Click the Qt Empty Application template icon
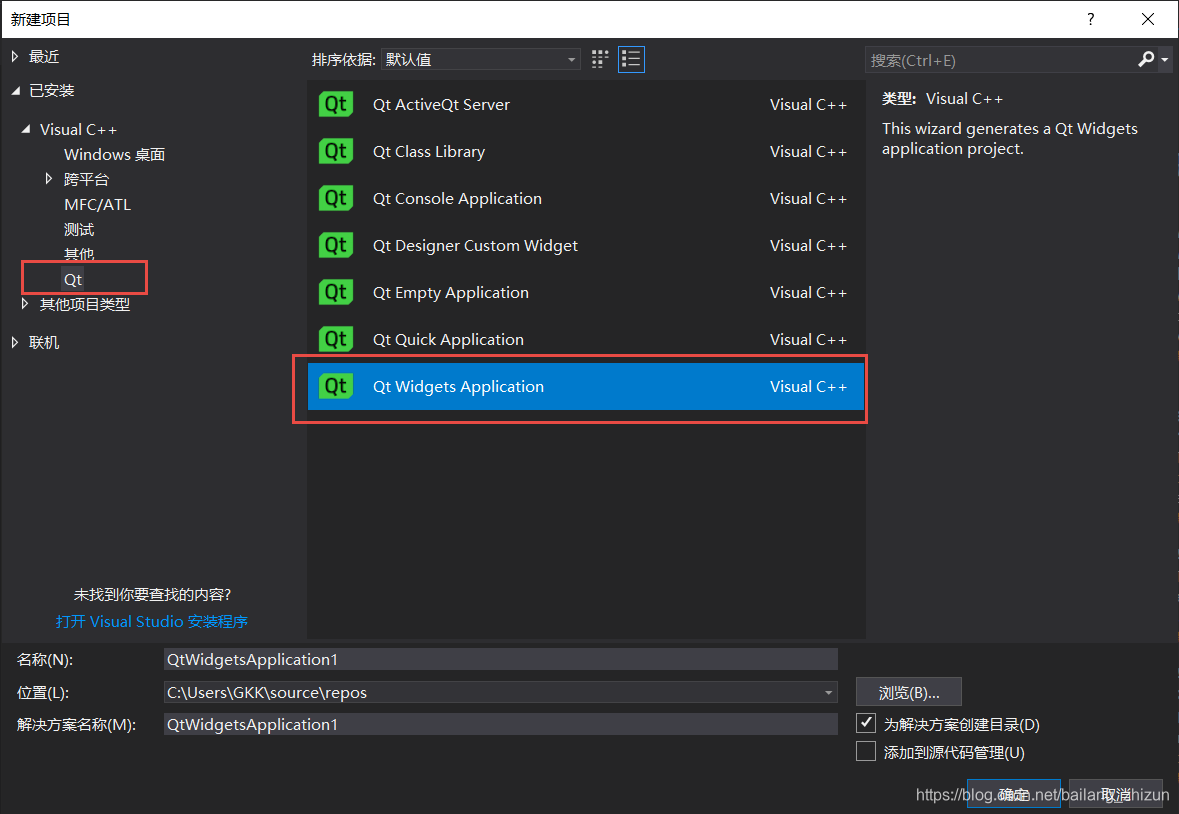The image size is (1179, 814). pos(335,292)
